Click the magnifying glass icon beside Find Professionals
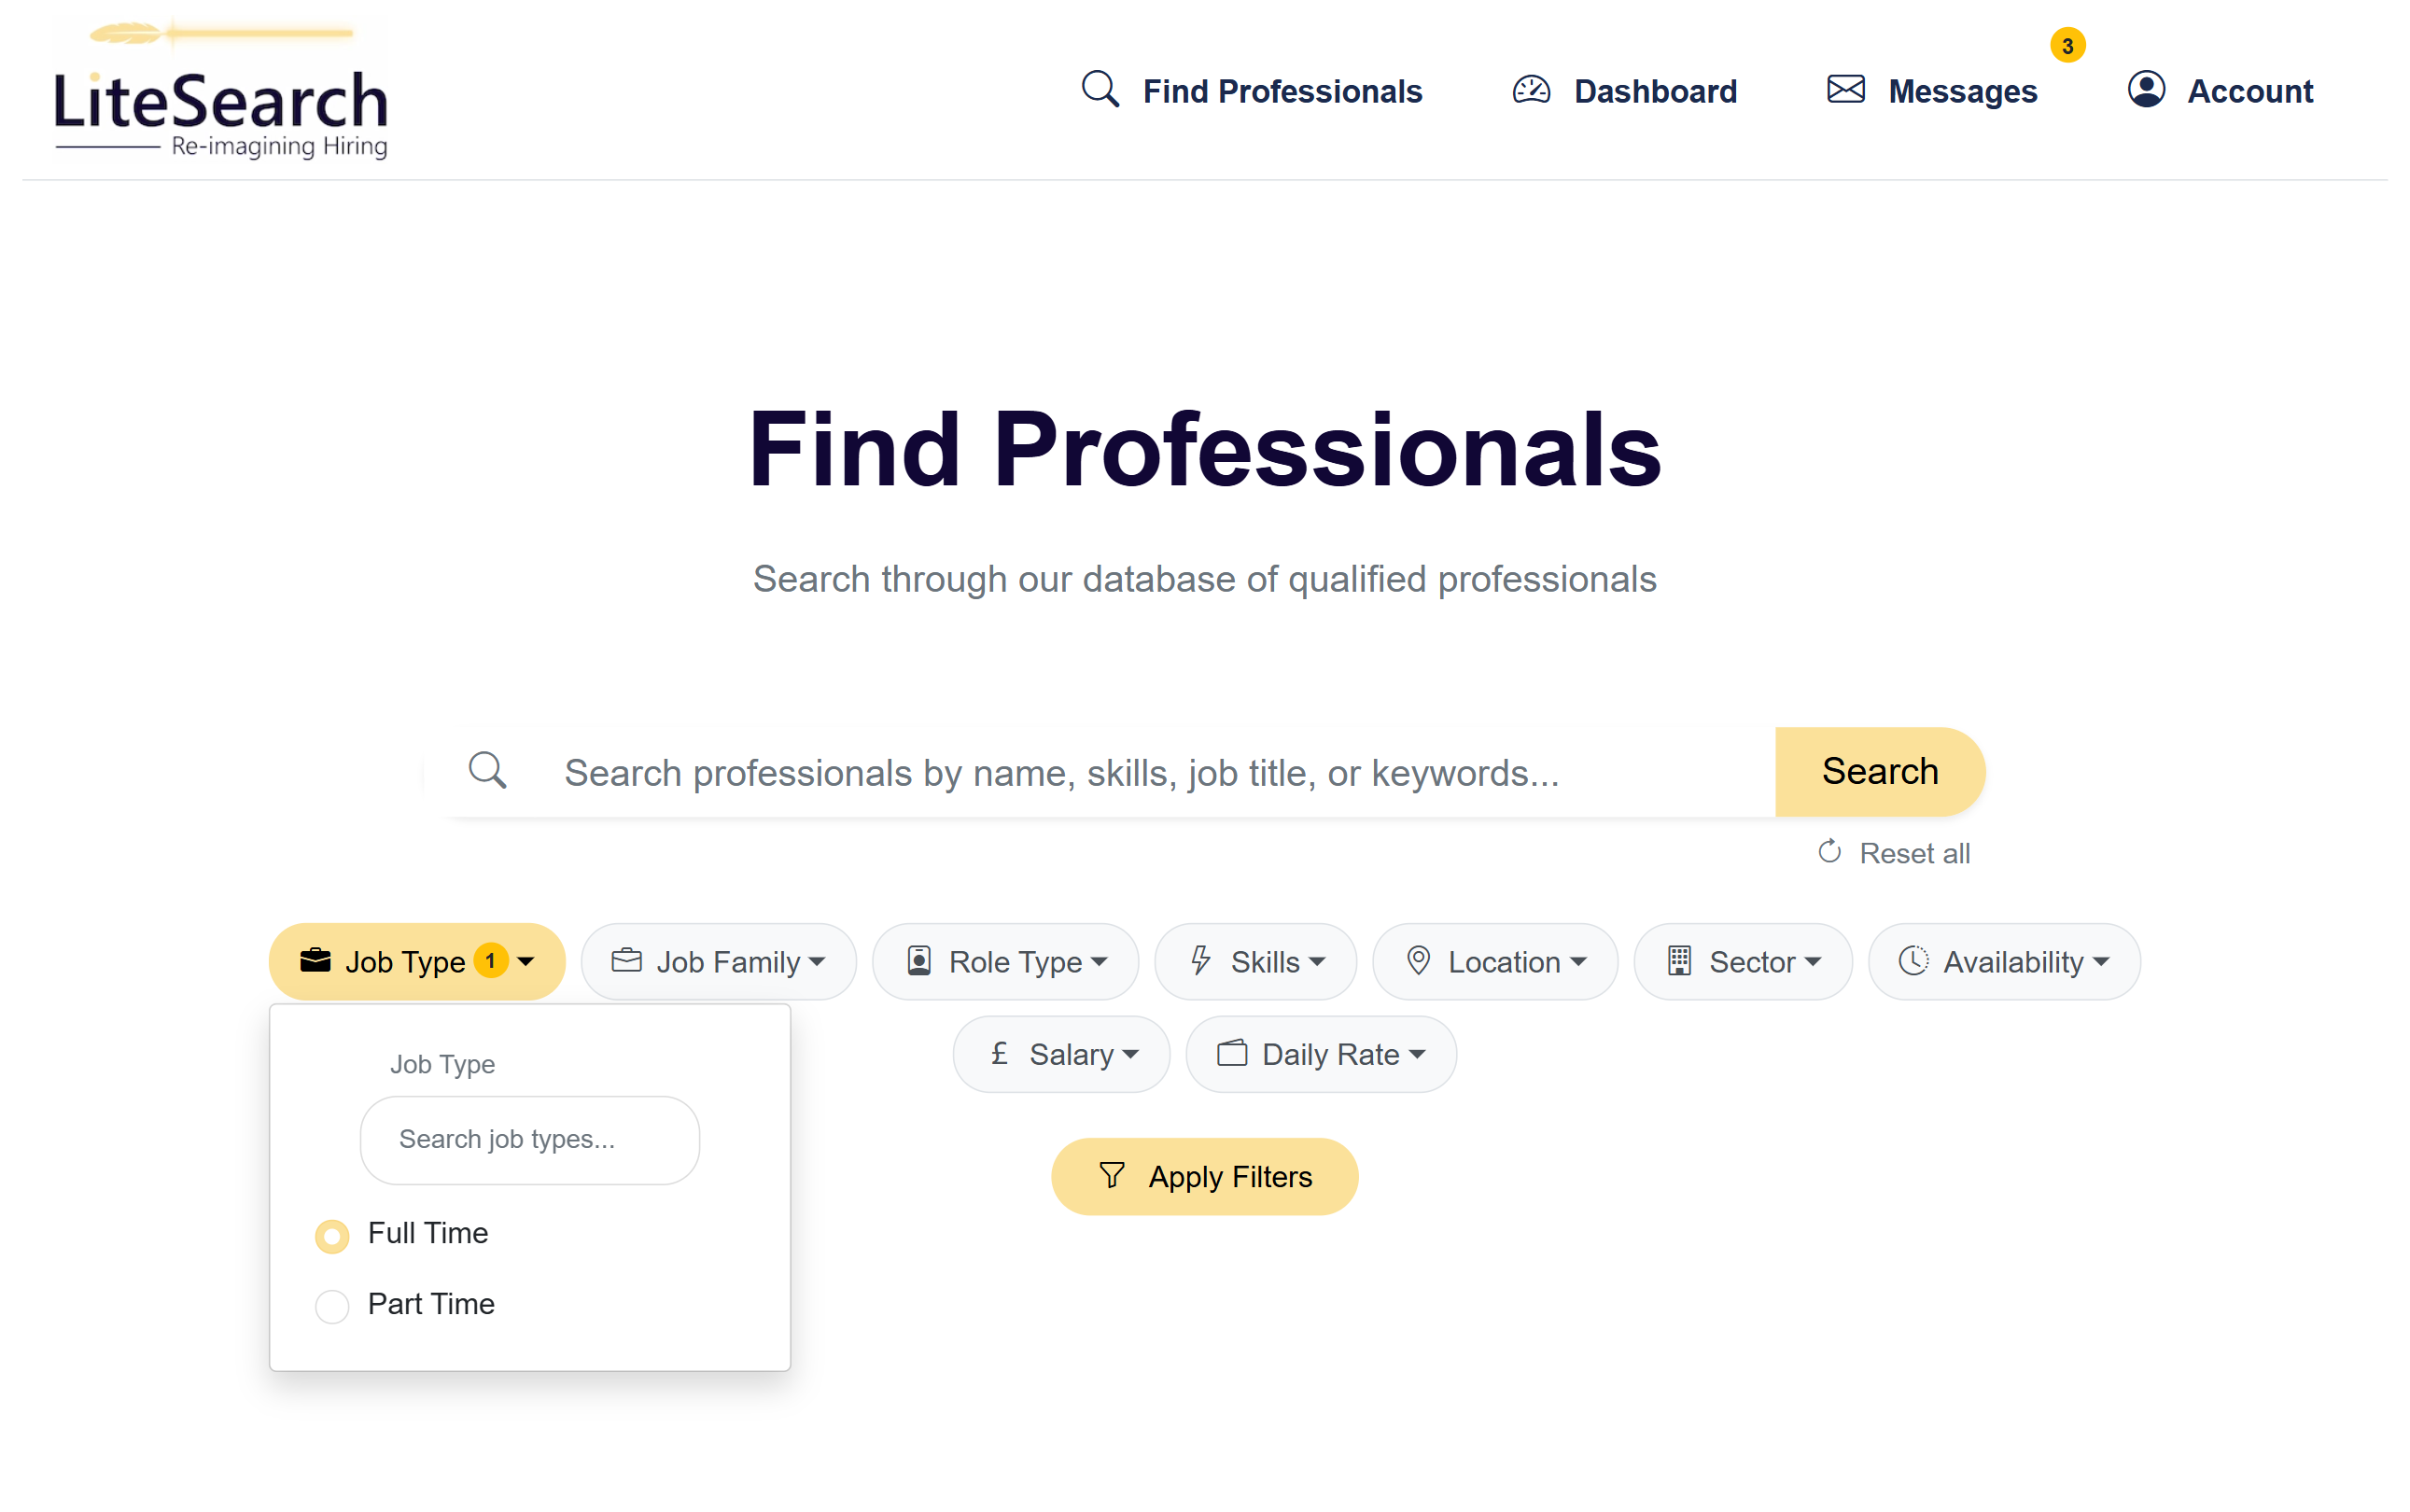 point(1100,89)
